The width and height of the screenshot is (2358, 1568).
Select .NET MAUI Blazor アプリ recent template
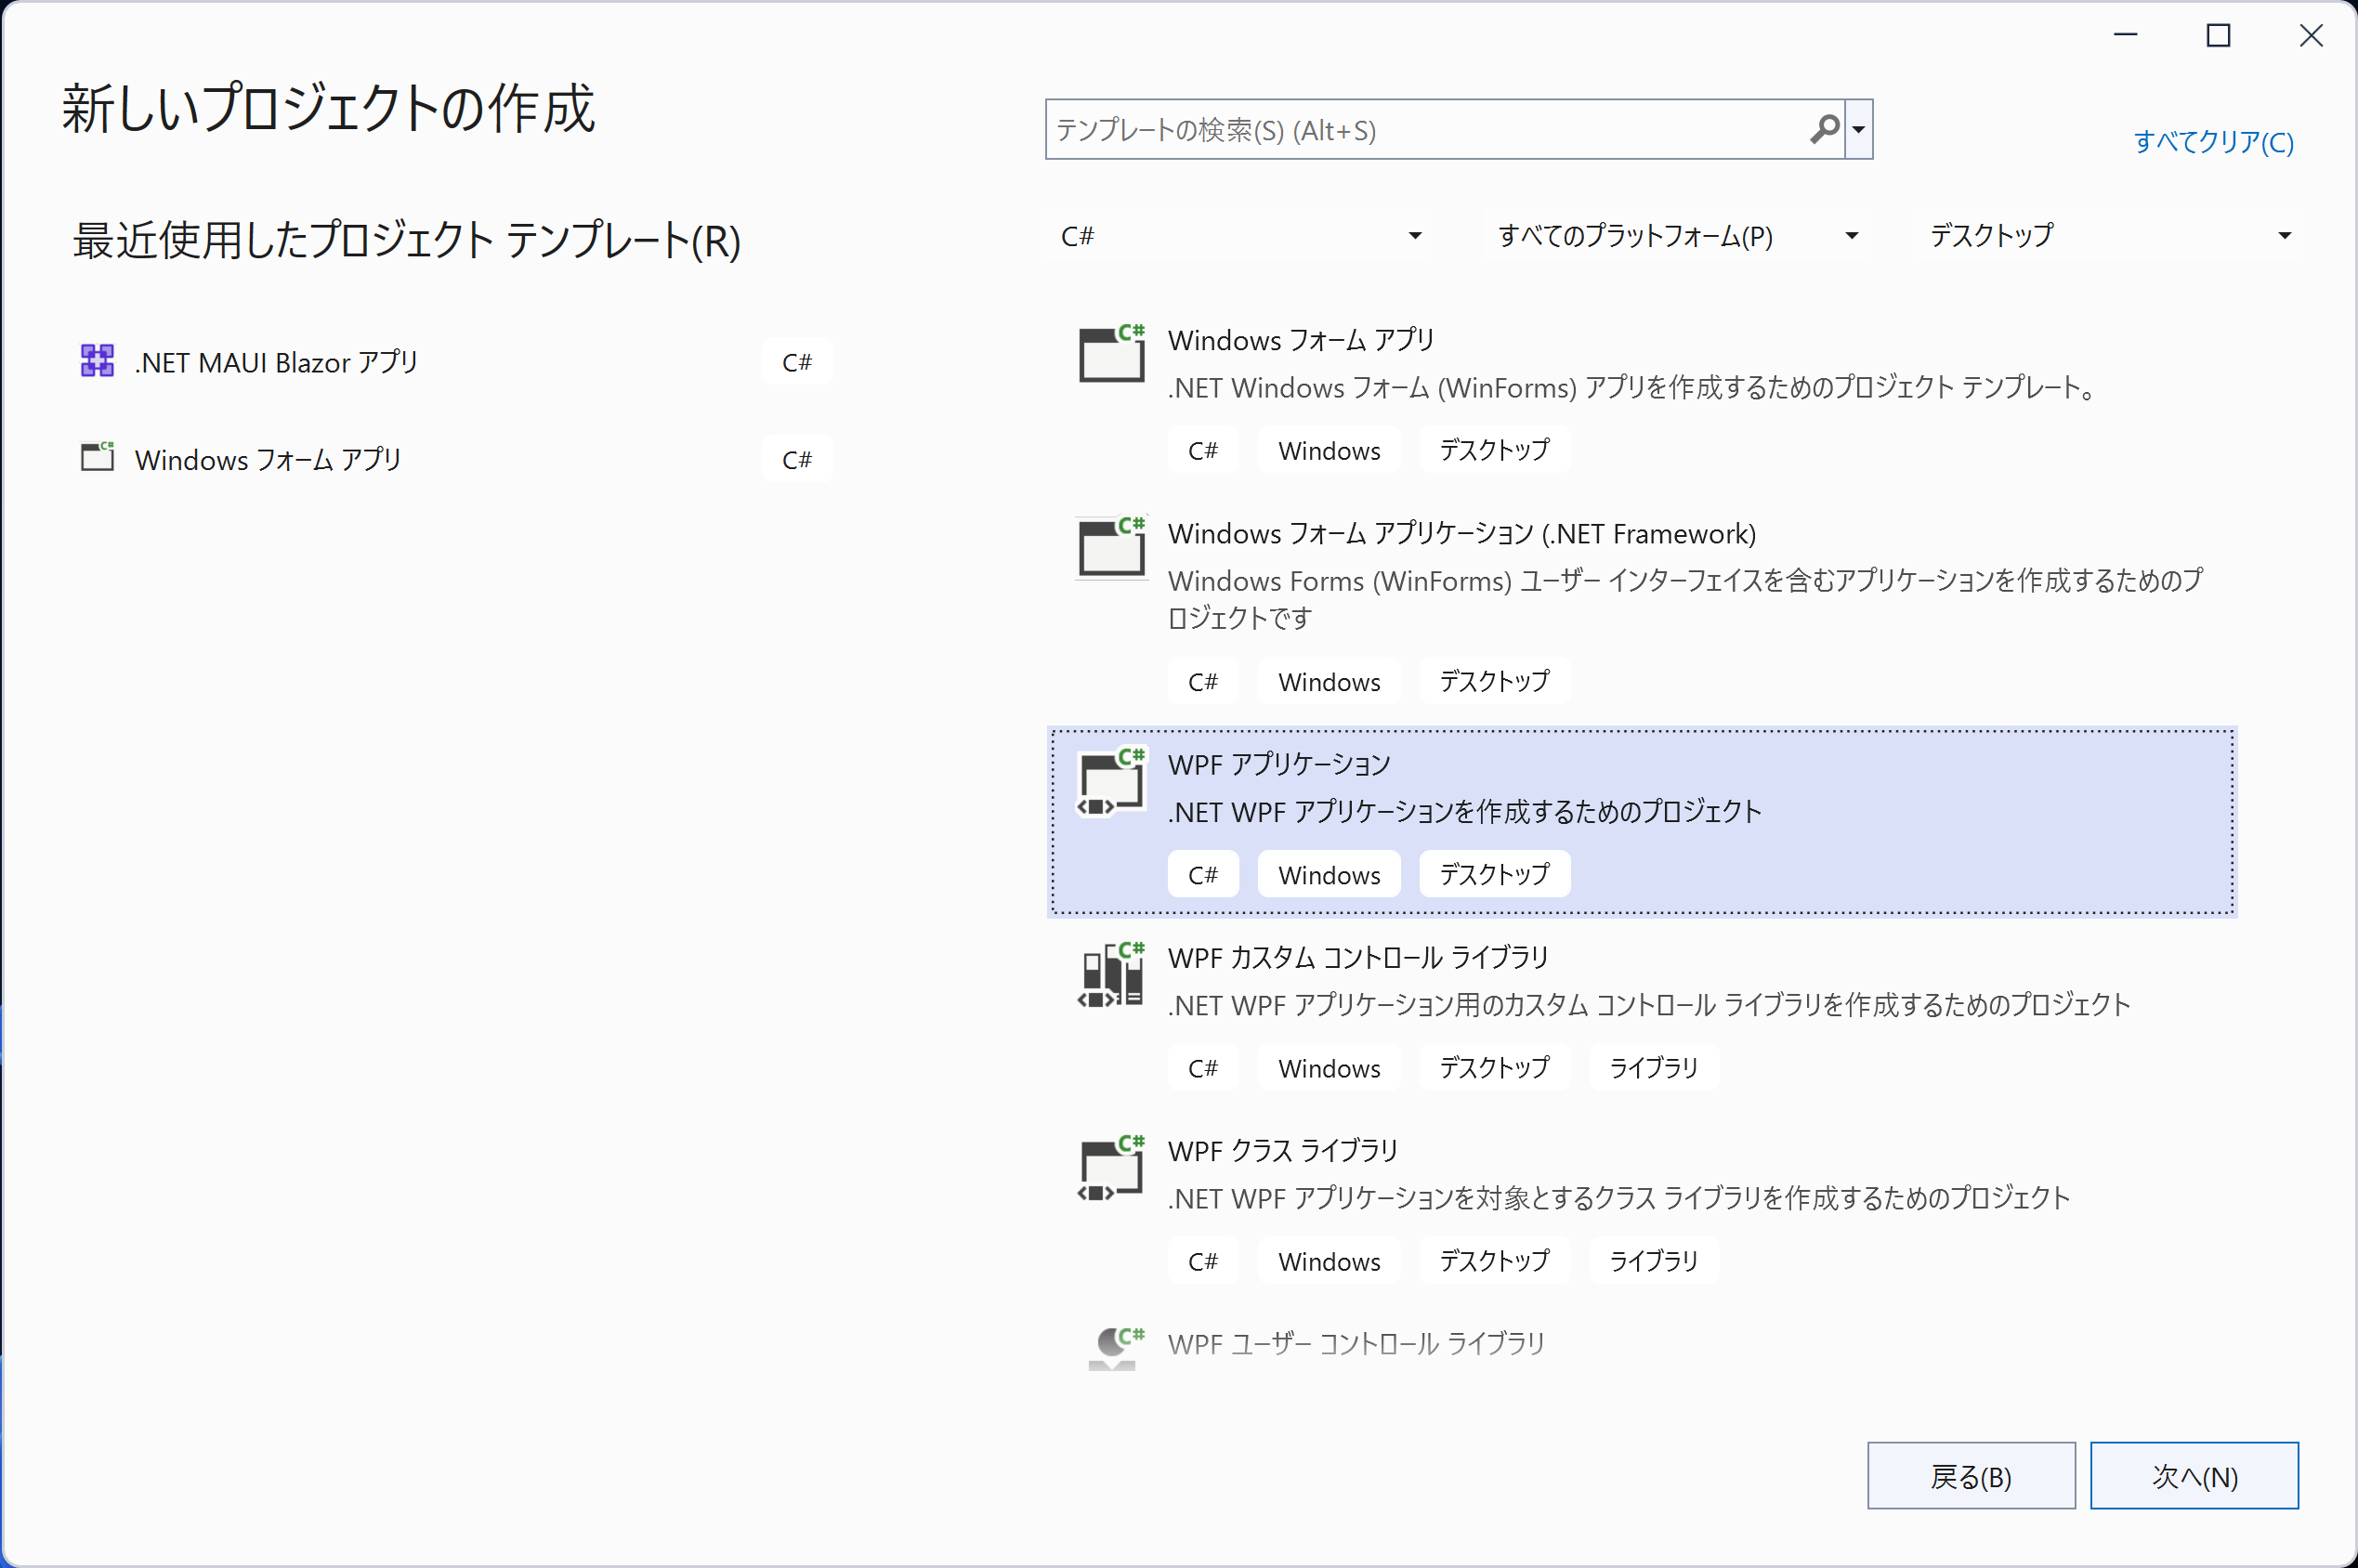point(455,362)
